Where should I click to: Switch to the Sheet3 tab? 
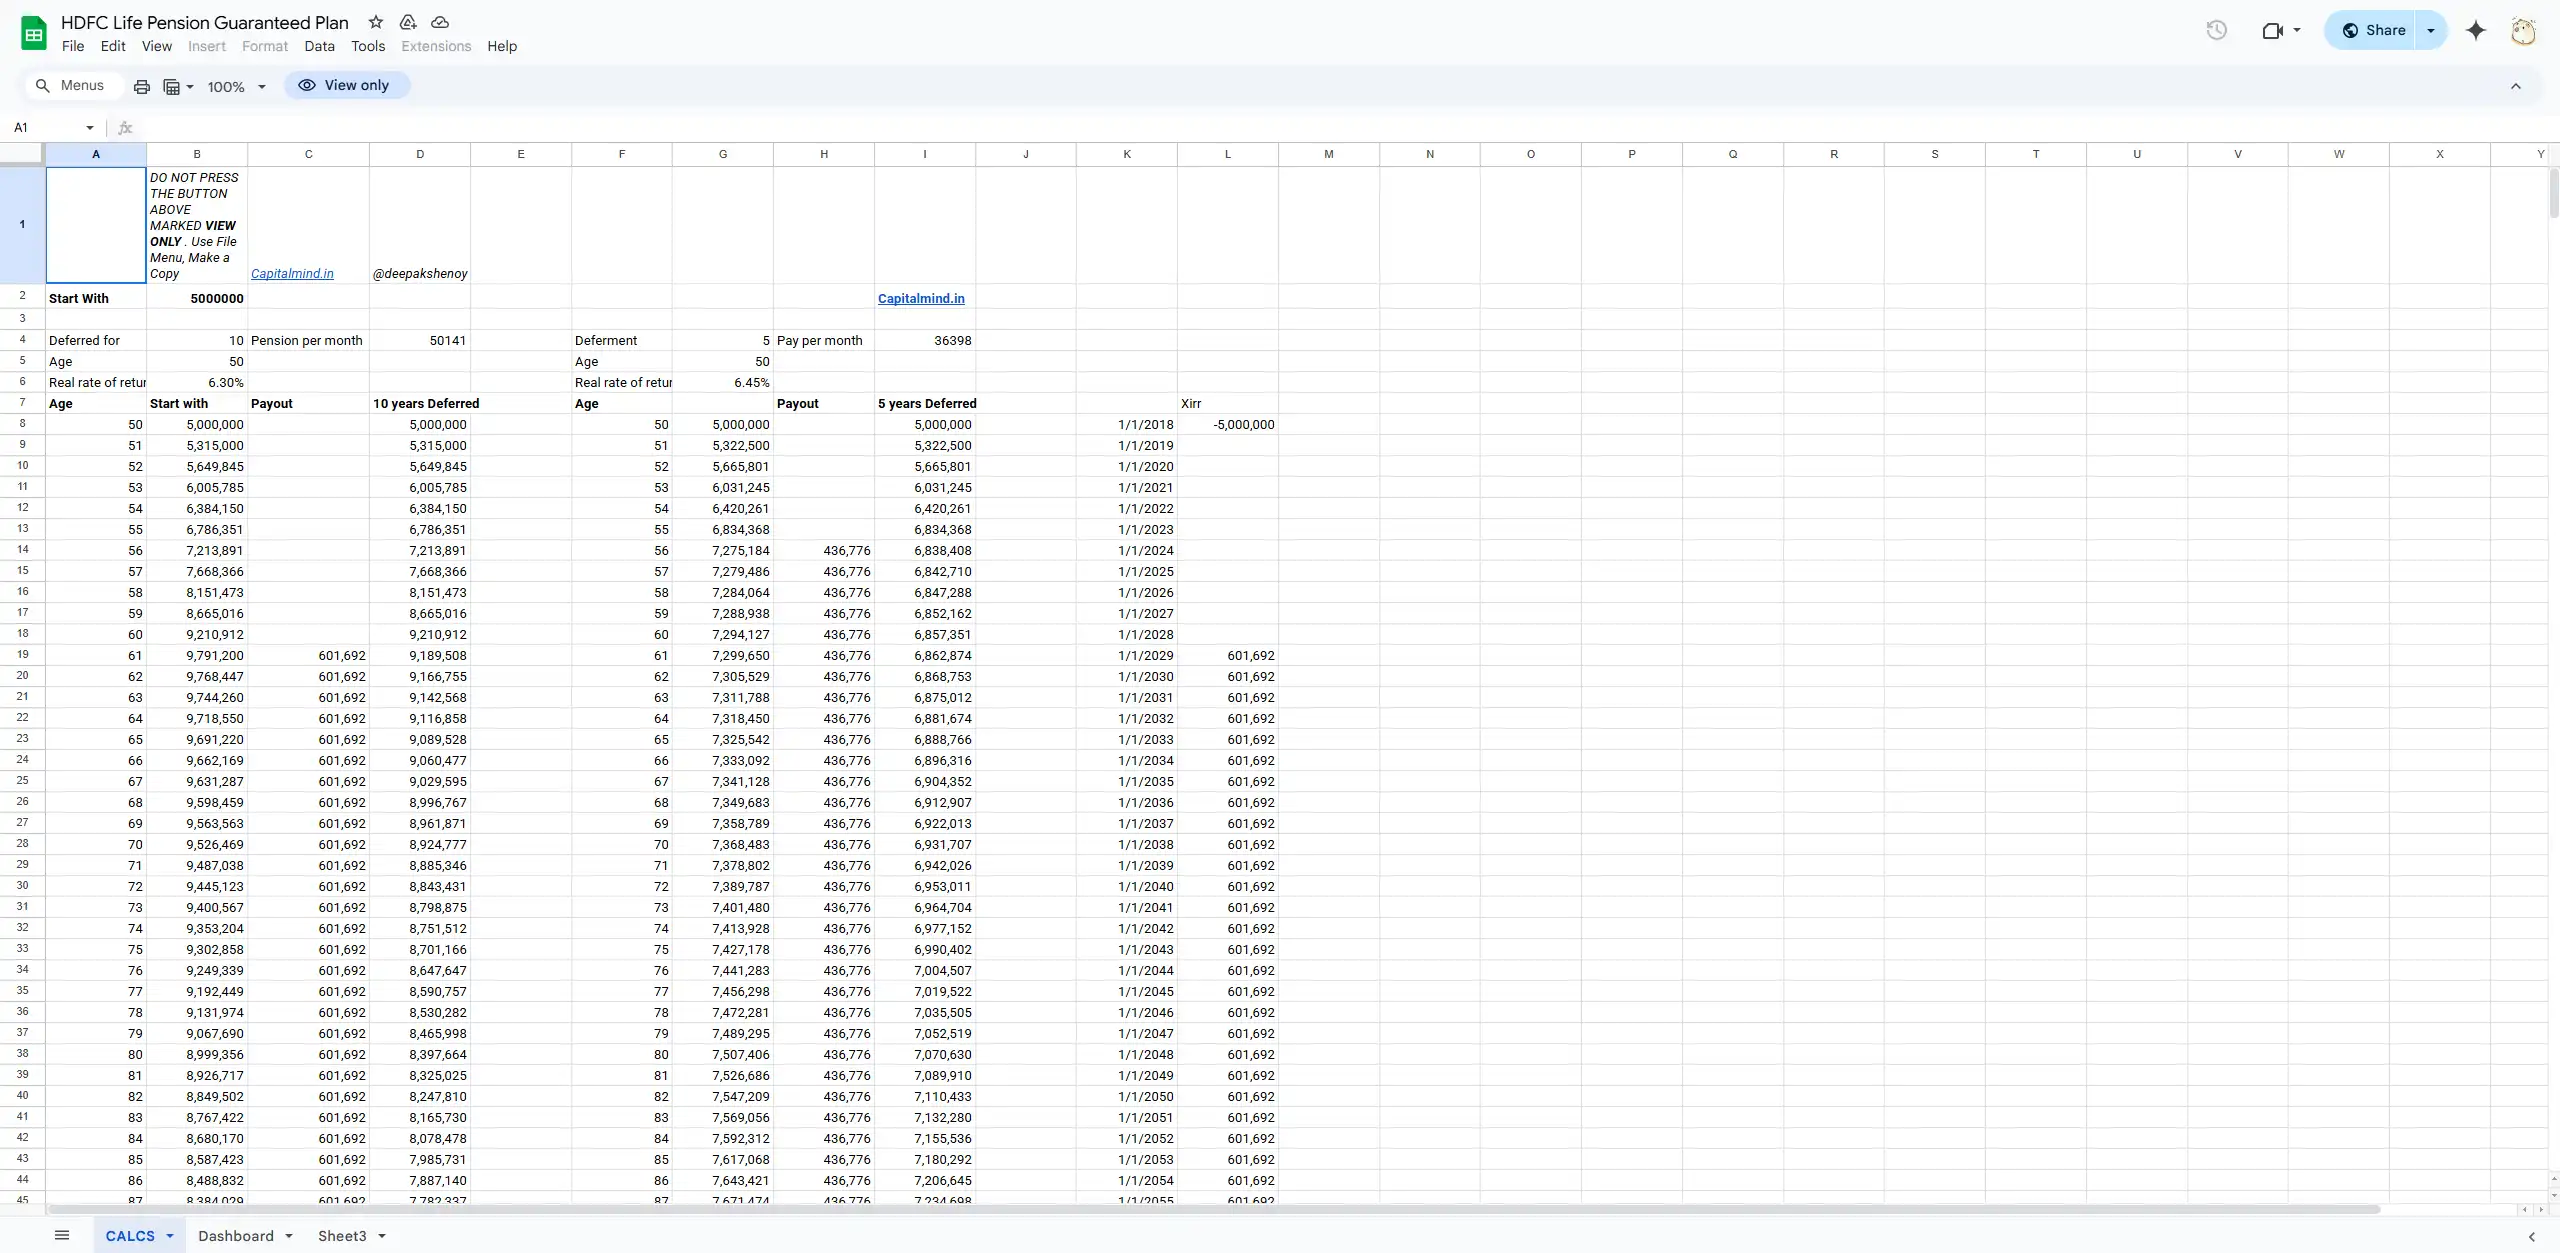click(342, 1236)
